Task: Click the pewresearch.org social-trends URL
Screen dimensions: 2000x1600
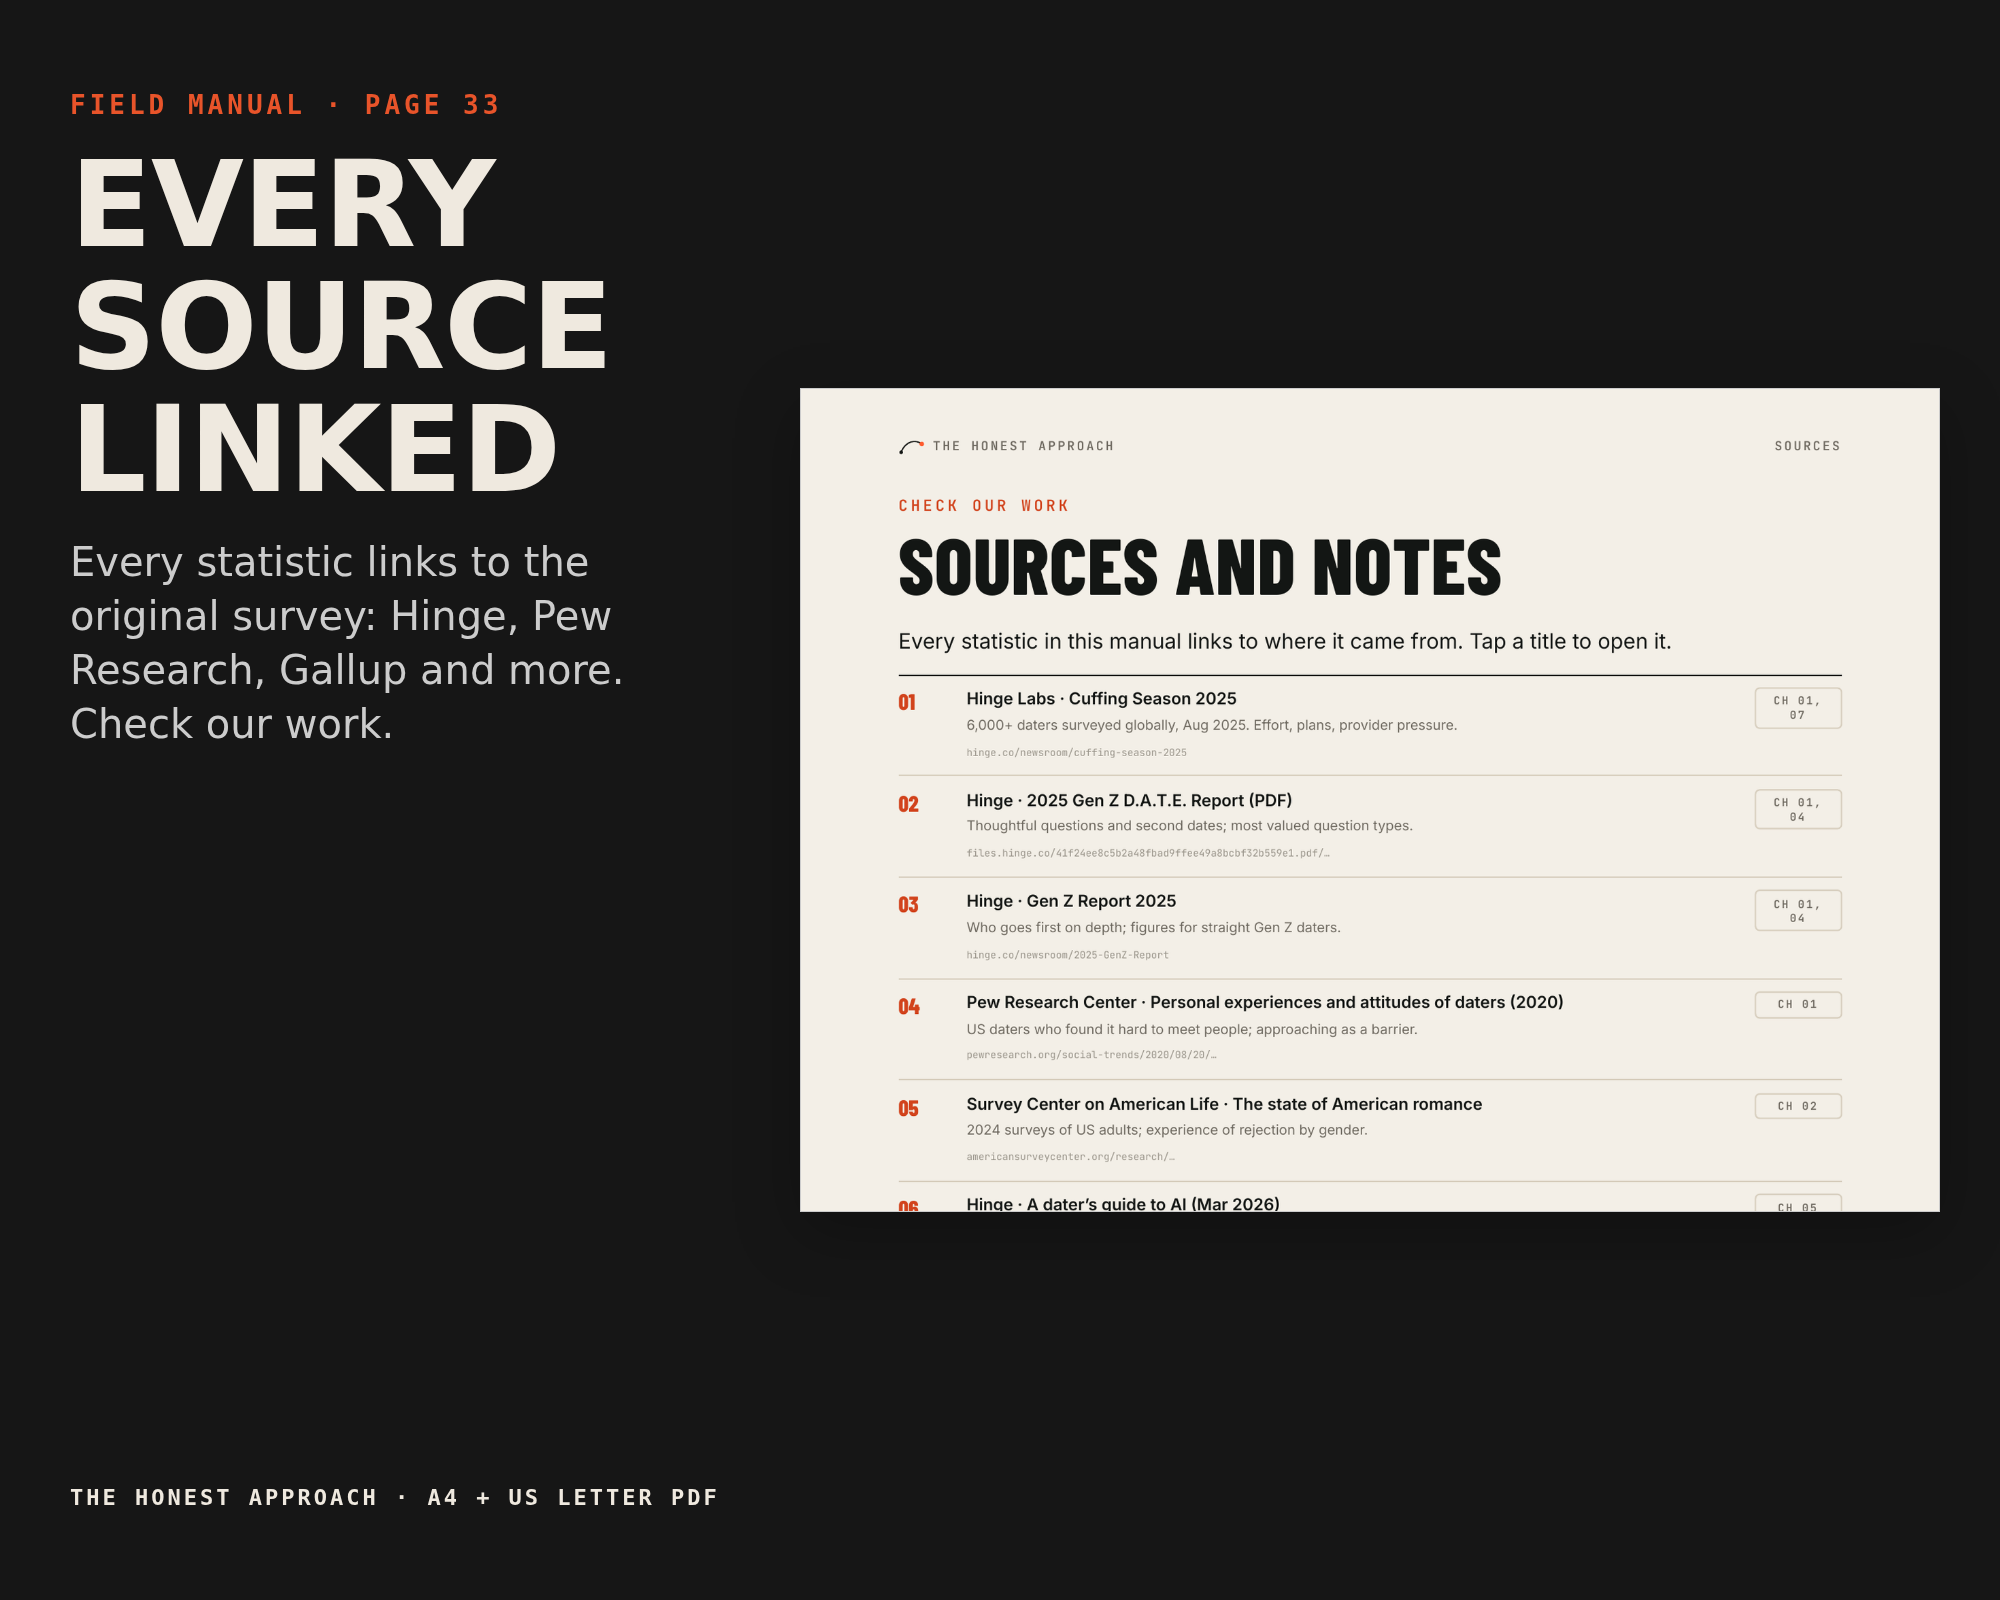Action: click(x=1091, y=1055)
